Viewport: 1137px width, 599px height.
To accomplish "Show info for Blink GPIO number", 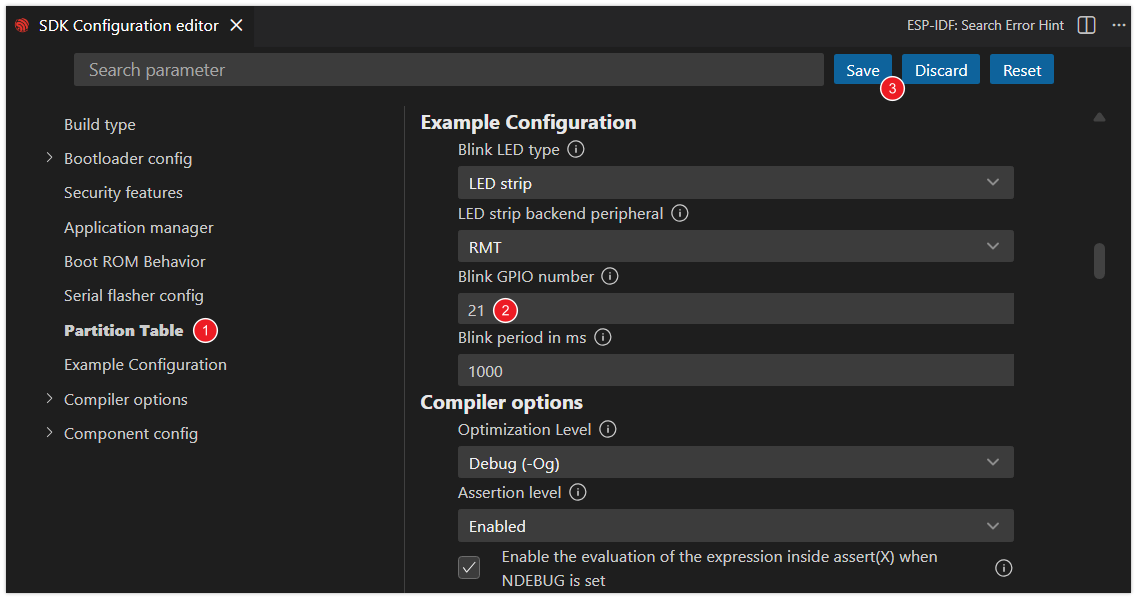I will click(x=610, y=276).
